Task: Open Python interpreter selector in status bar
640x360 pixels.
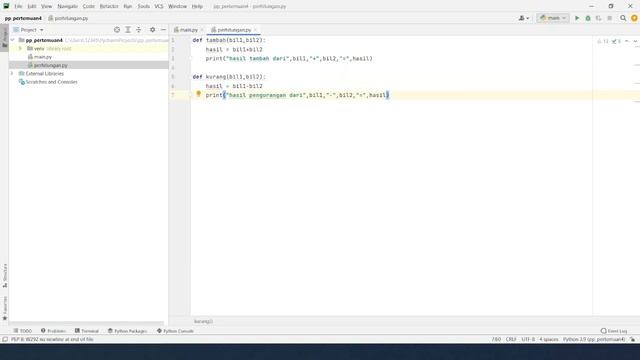Action: pyautogui.click(x=594, y=339)
